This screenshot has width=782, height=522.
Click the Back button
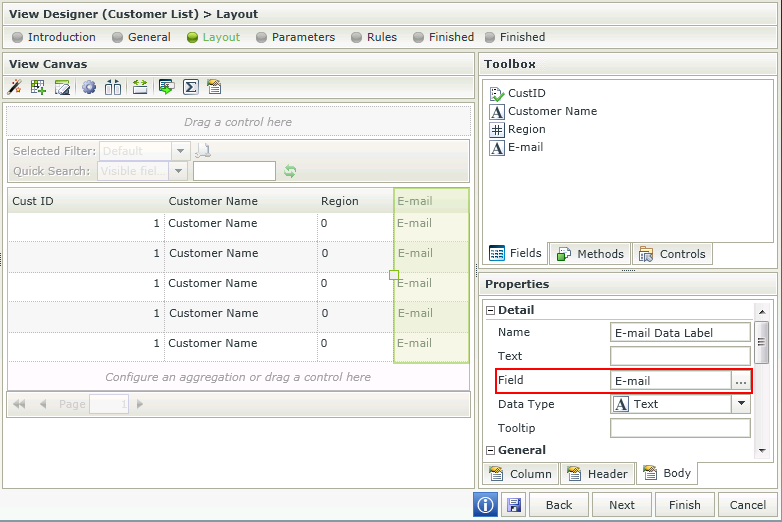pos(559,505)
